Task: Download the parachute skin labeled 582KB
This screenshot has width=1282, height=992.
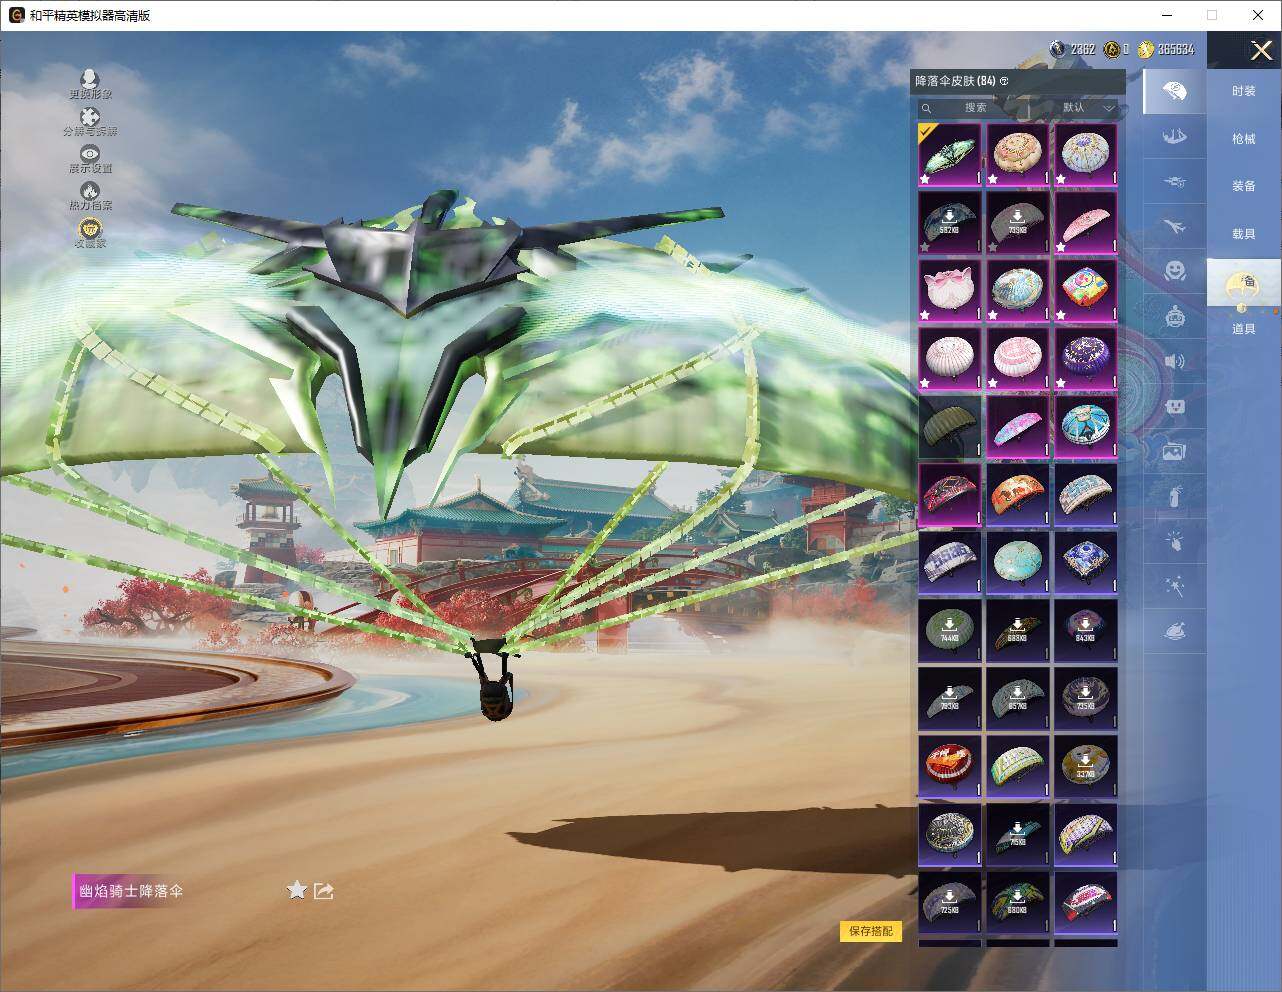Action: click(950, 222)
